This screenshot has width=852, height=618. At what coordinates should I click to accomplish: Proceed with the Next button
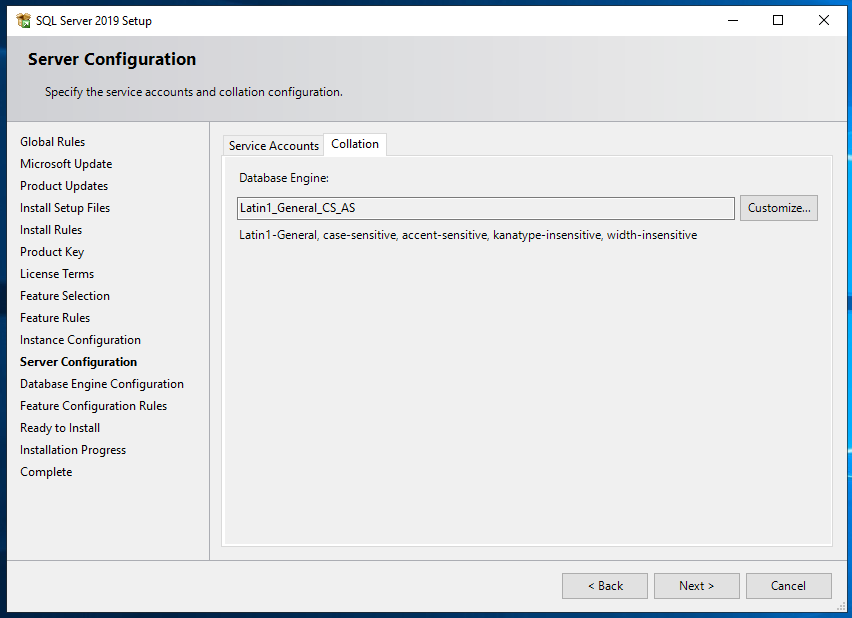click(697, 586)
